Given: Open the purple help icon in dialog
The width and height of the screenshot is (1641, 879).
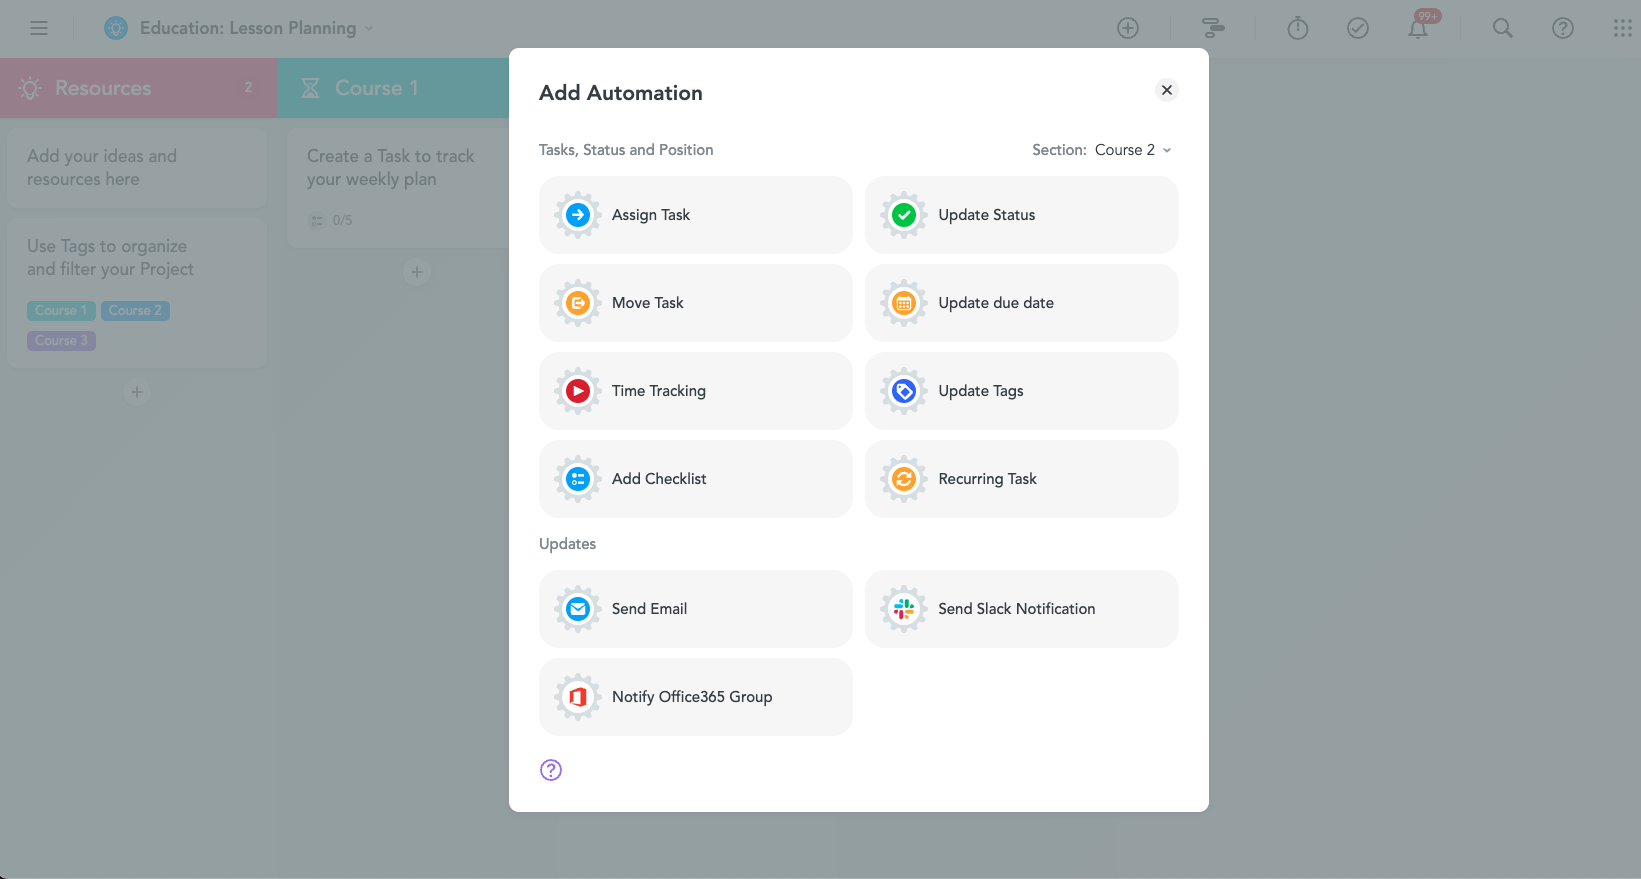Looking at the screenshot, I should pyautogui.click(x=551, y=770).
